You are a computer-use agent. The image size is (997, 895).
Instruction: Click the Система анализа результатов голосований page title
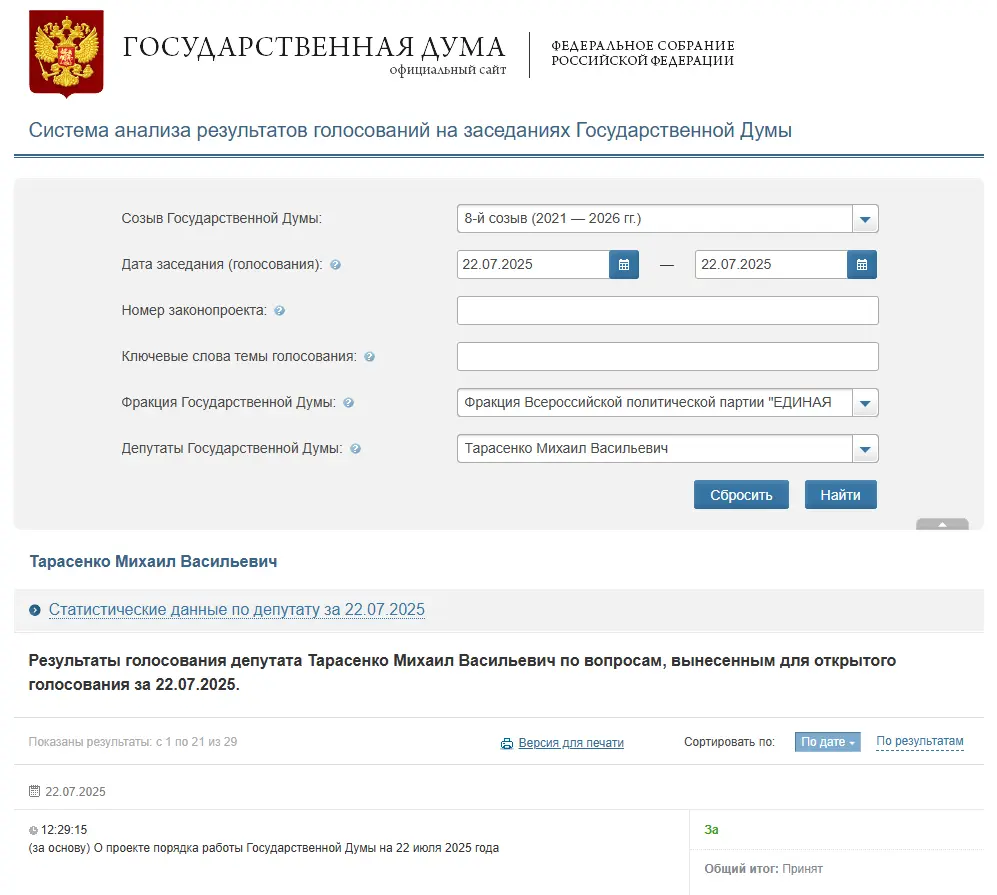click(x=410, y=130)
